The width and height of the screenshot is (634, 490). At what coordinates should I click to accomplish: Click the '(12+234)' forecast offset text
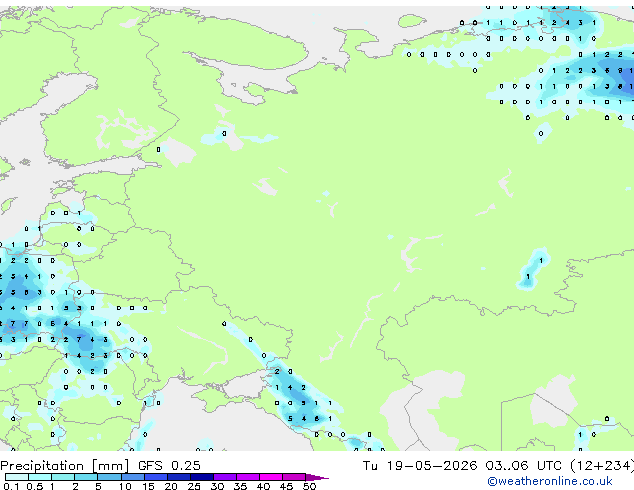[602, 466]
